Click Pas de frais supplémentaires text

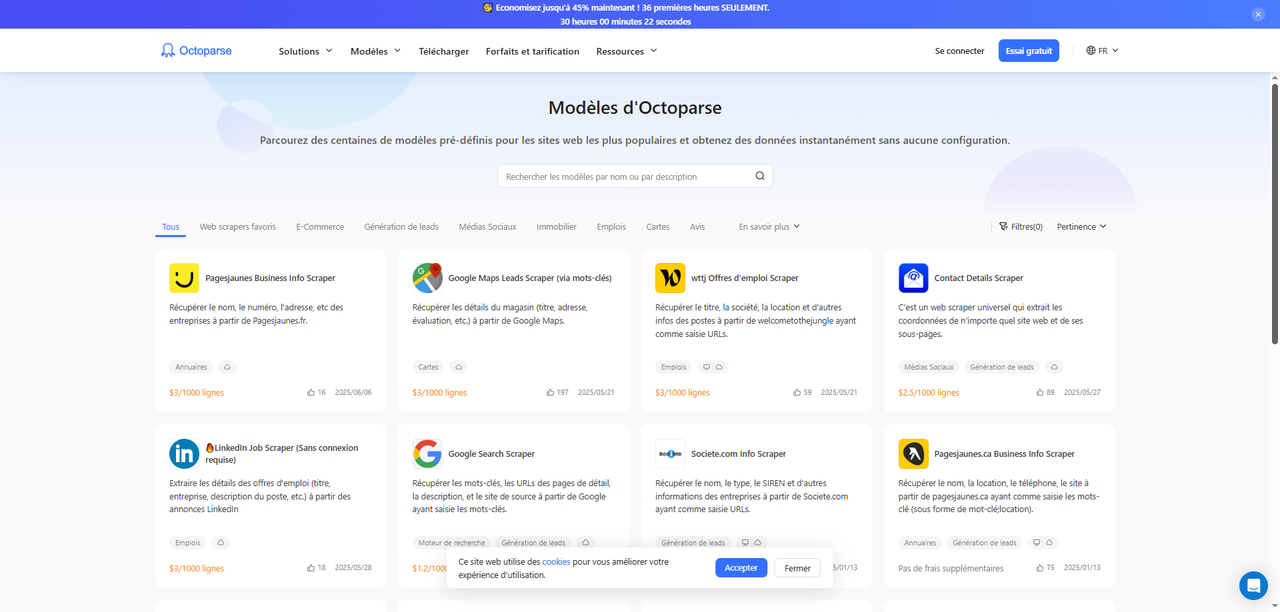(951, 568)
